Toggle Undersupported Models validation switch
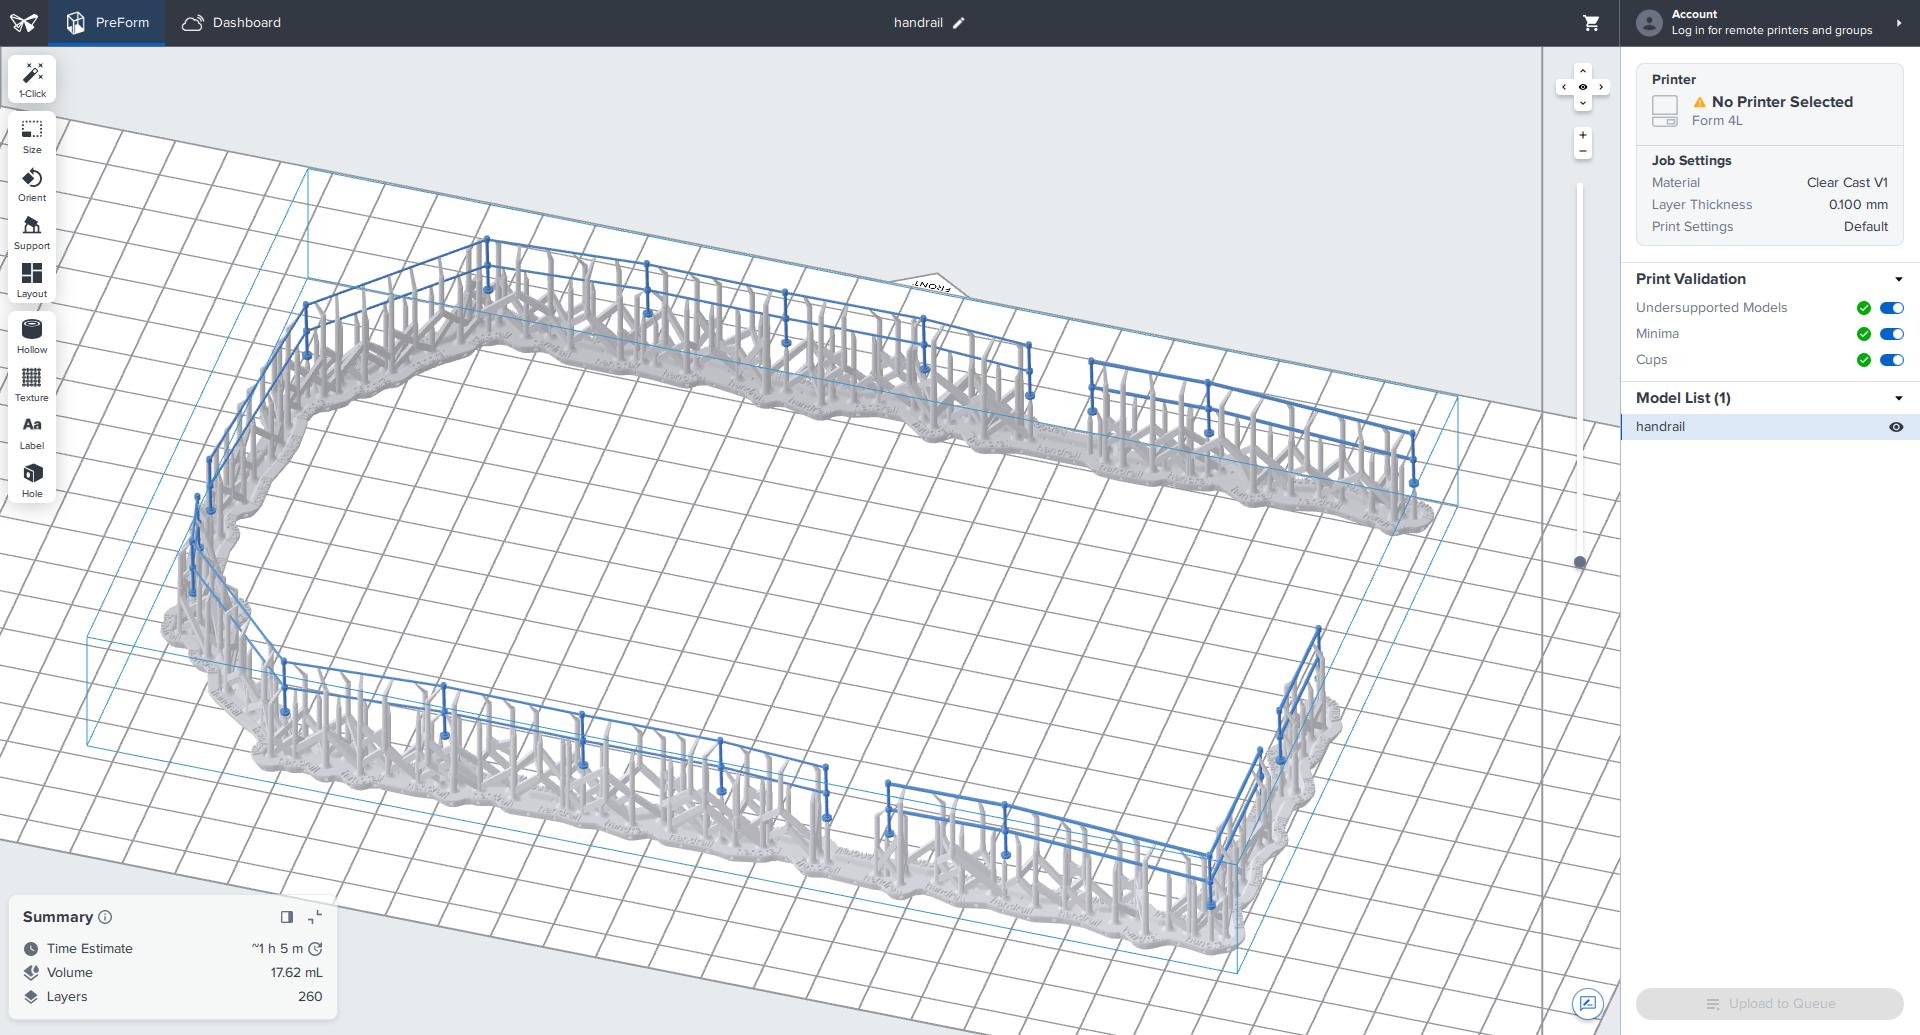The width and height of the screenshot is (1920, 1035). 1891,308
